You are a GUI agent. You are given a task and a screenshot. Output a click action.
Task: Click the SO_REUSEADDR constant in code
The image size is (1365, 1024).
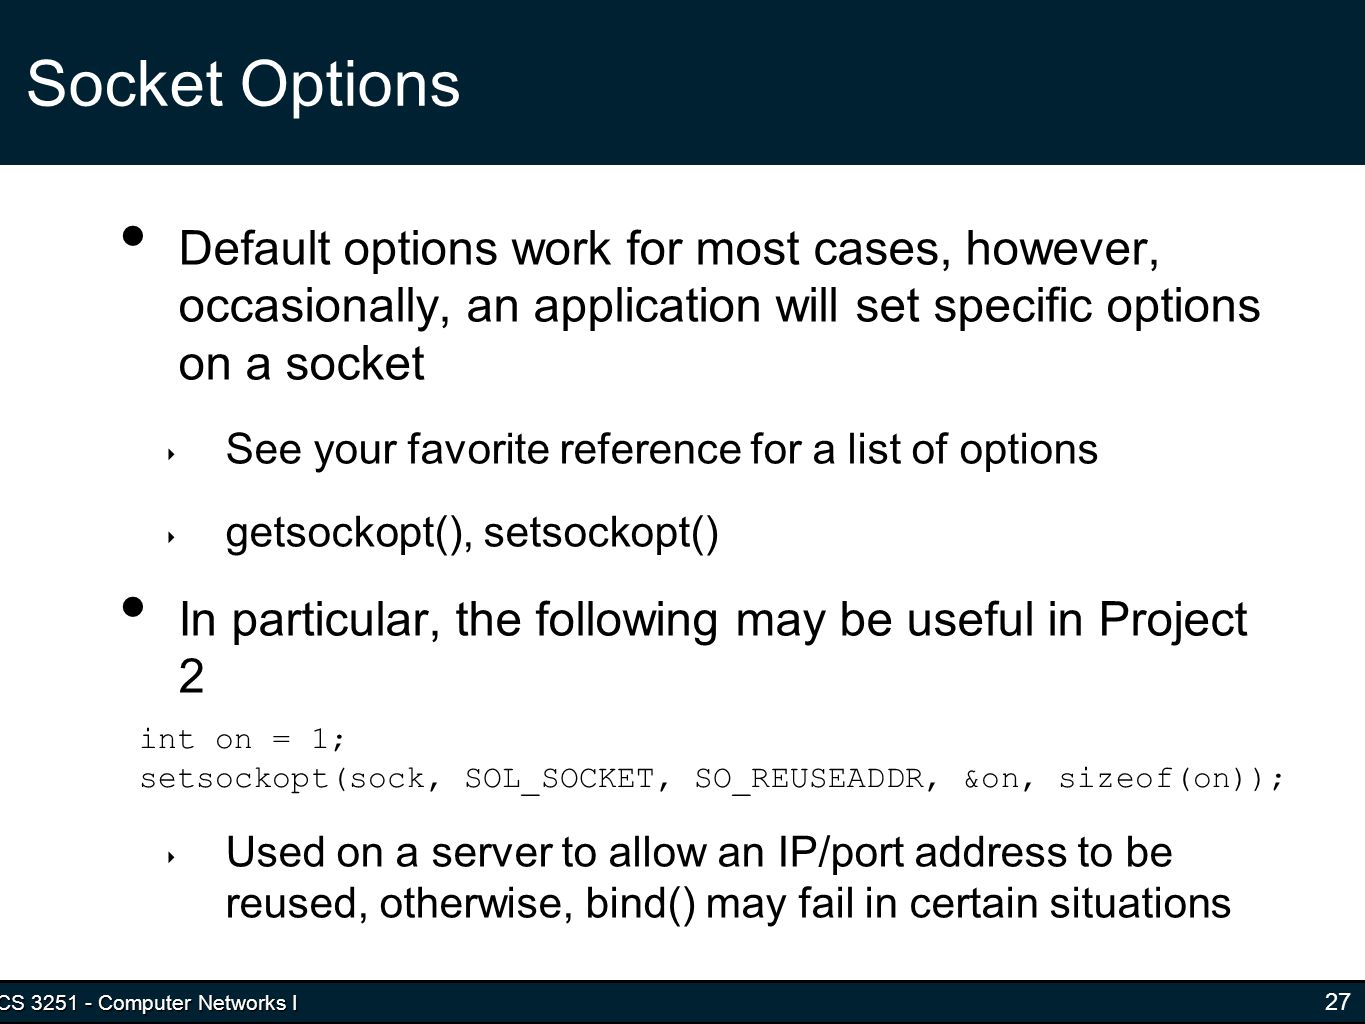(808, 778)
